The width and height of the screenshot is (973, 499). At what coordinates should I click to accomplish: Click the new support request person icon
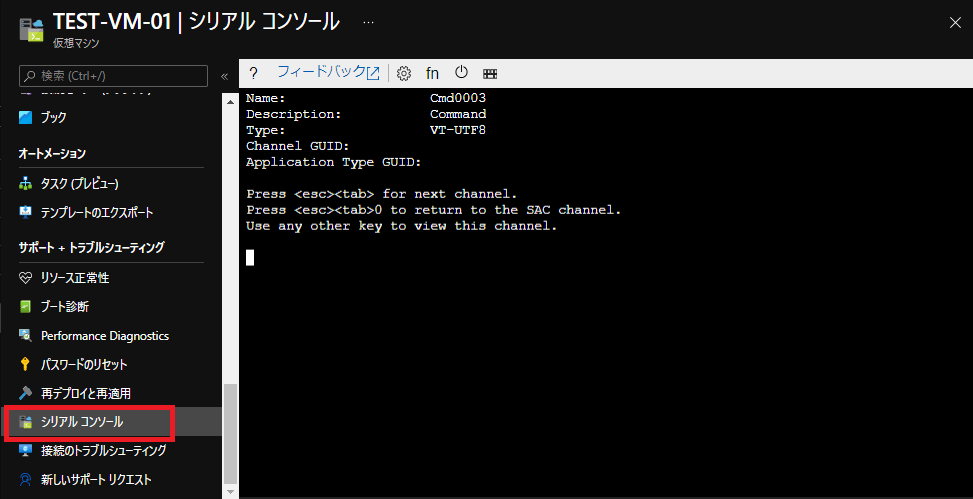point(25,480)
